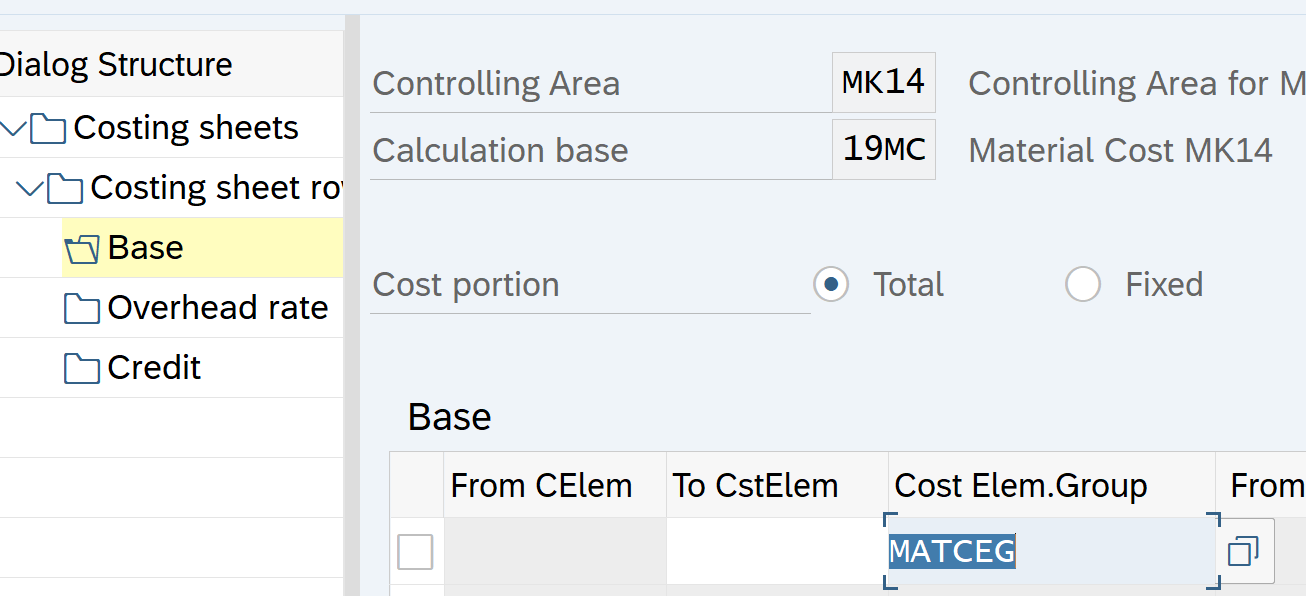1306x596 pixels.
Task: Select the Total cost portion radio
Action: point(831,285)
